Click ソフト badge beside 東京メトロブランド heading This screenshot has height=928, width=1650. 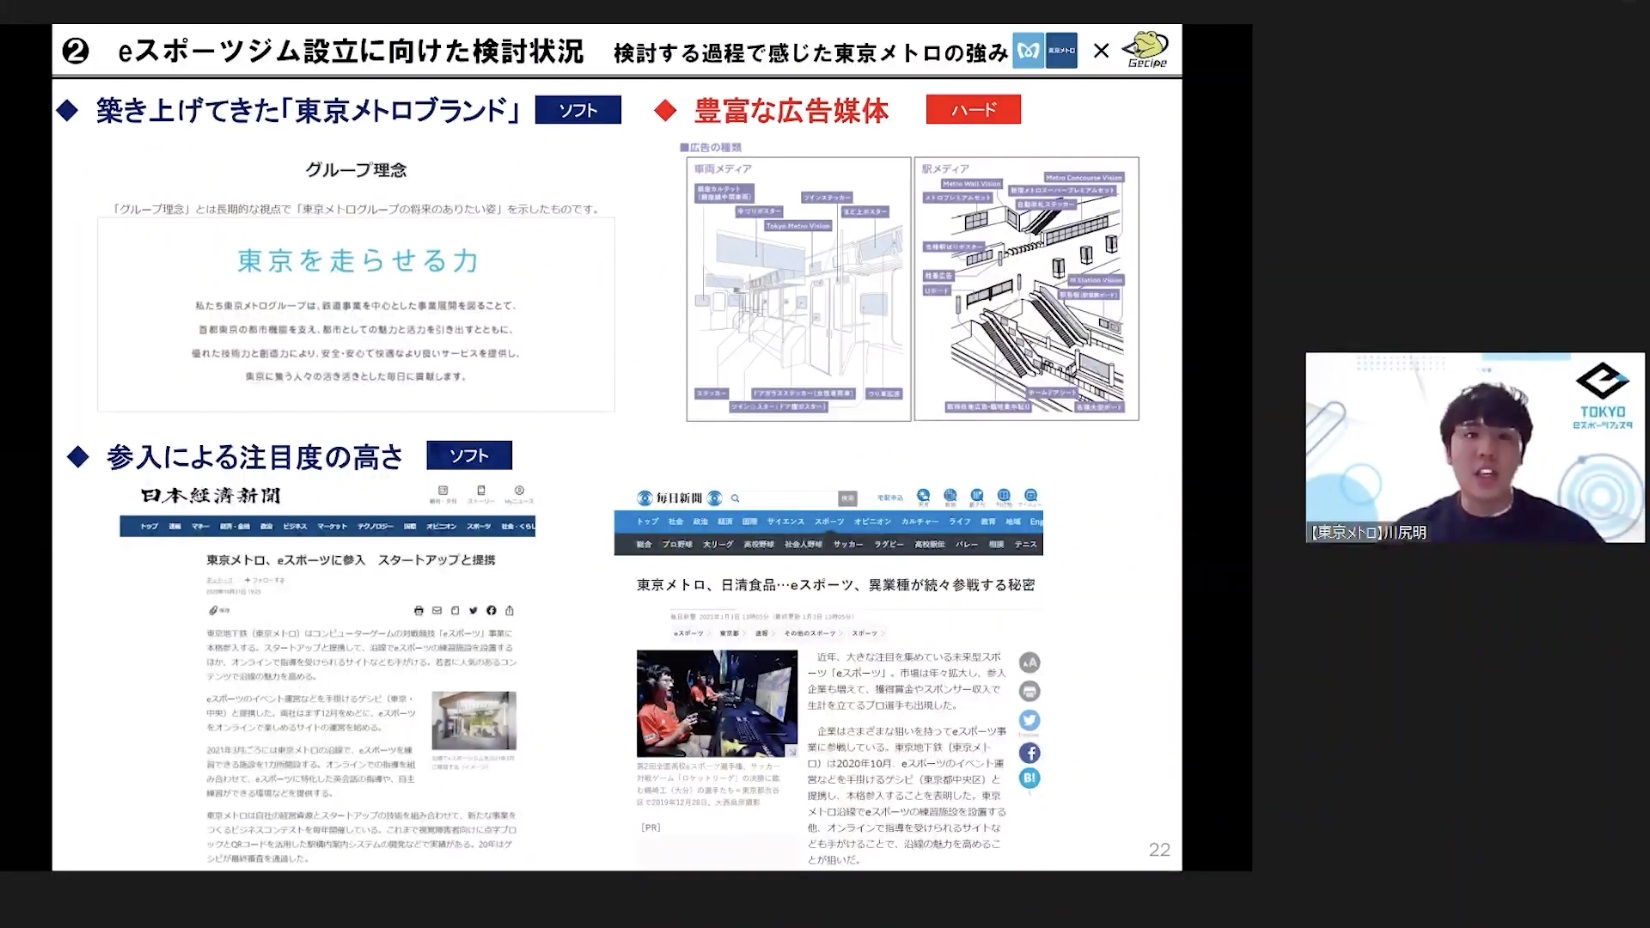578,110
